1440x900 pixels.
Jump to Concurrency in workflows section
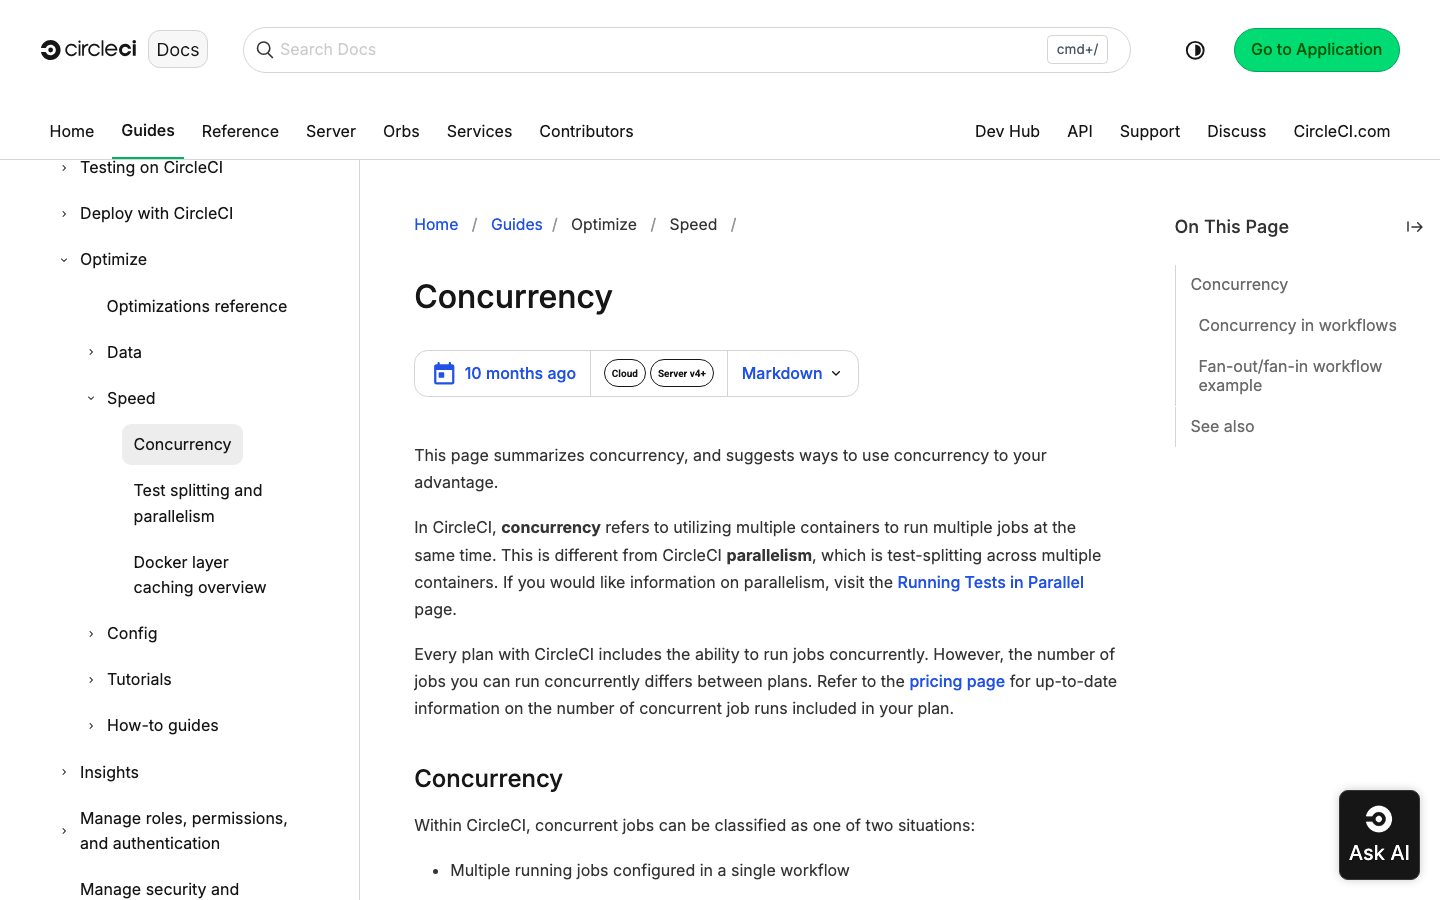[1297, 325]
